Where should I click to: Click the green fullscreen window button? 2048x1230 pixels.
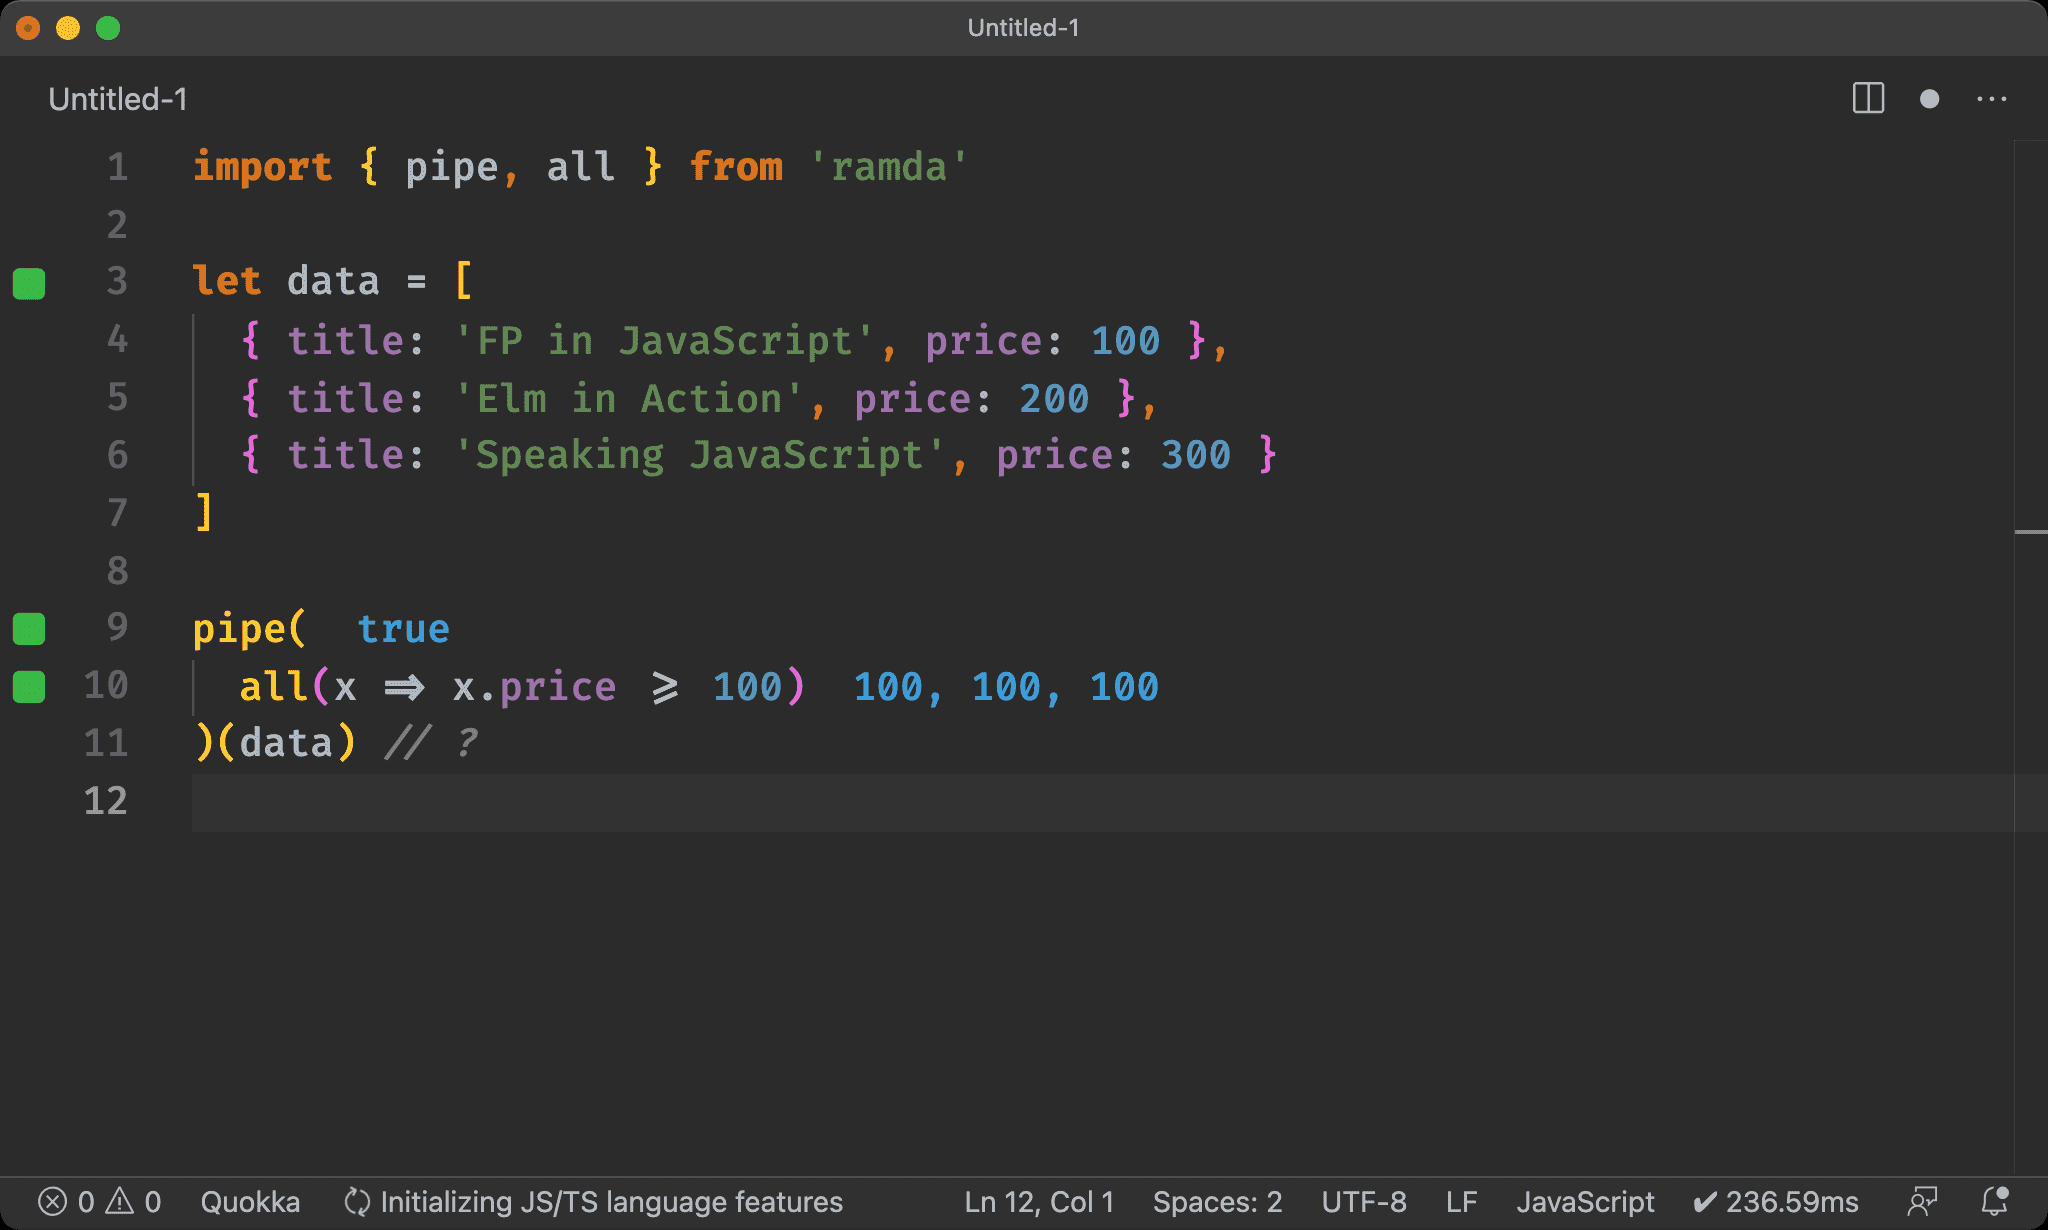(x=108, y=28)
